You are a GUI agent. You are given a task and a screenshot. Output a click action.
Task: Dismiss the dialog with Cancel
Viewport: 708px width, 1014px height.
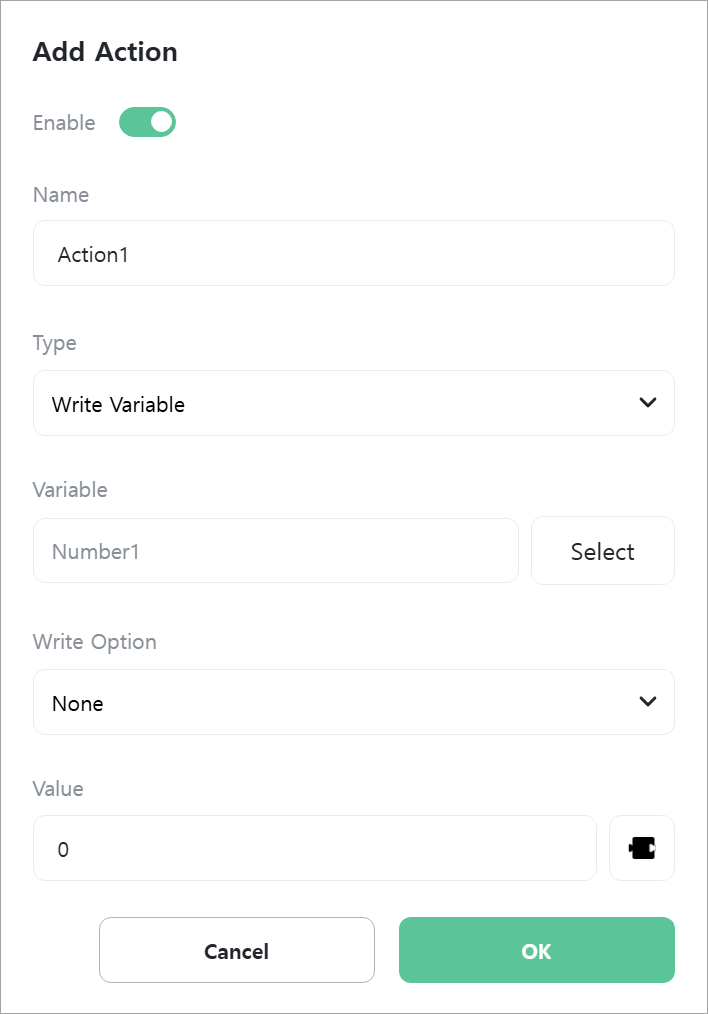(237, 950)
